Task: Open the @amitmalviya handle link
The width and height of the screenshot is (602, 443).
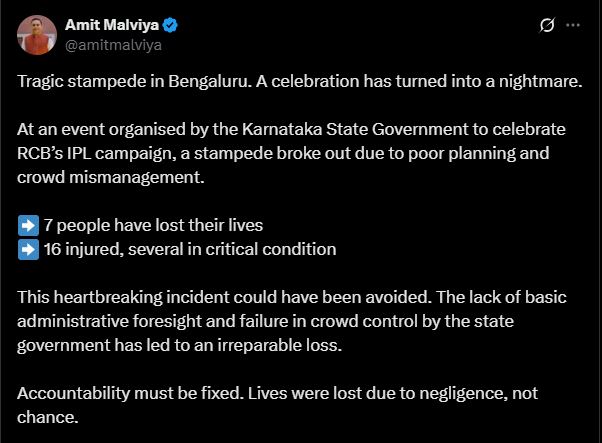Action: 113,44
